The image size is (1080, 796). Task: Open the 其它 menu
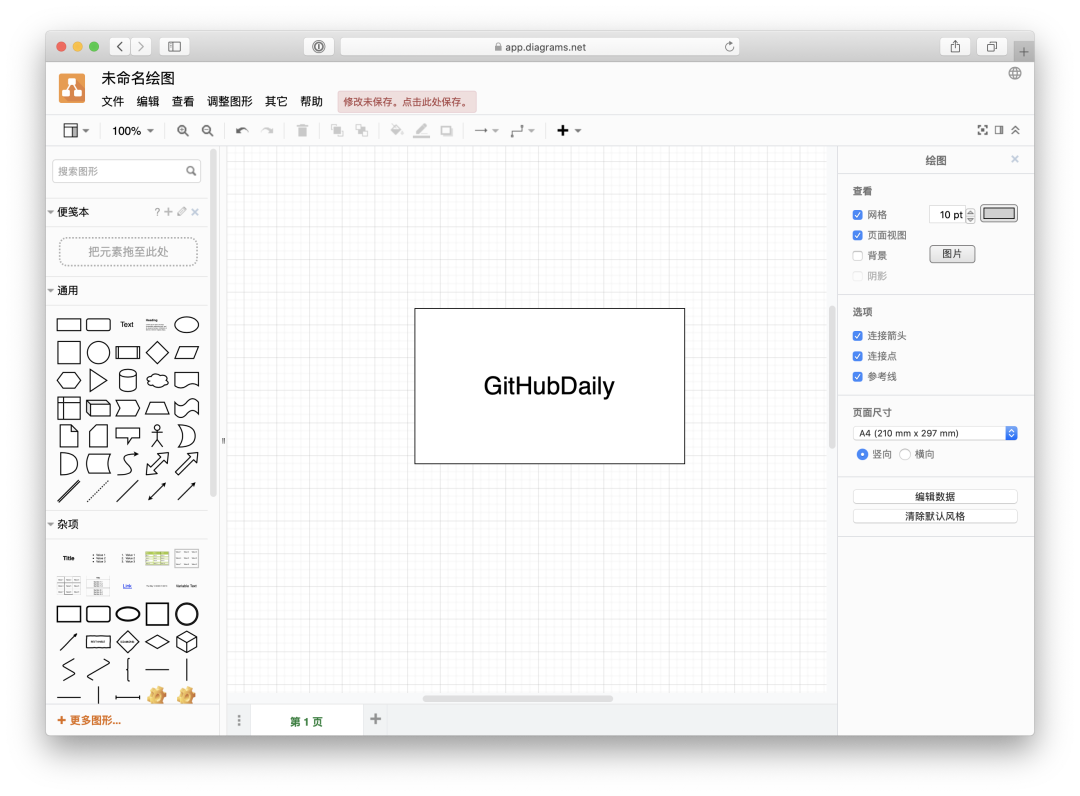tap(276, 102)
